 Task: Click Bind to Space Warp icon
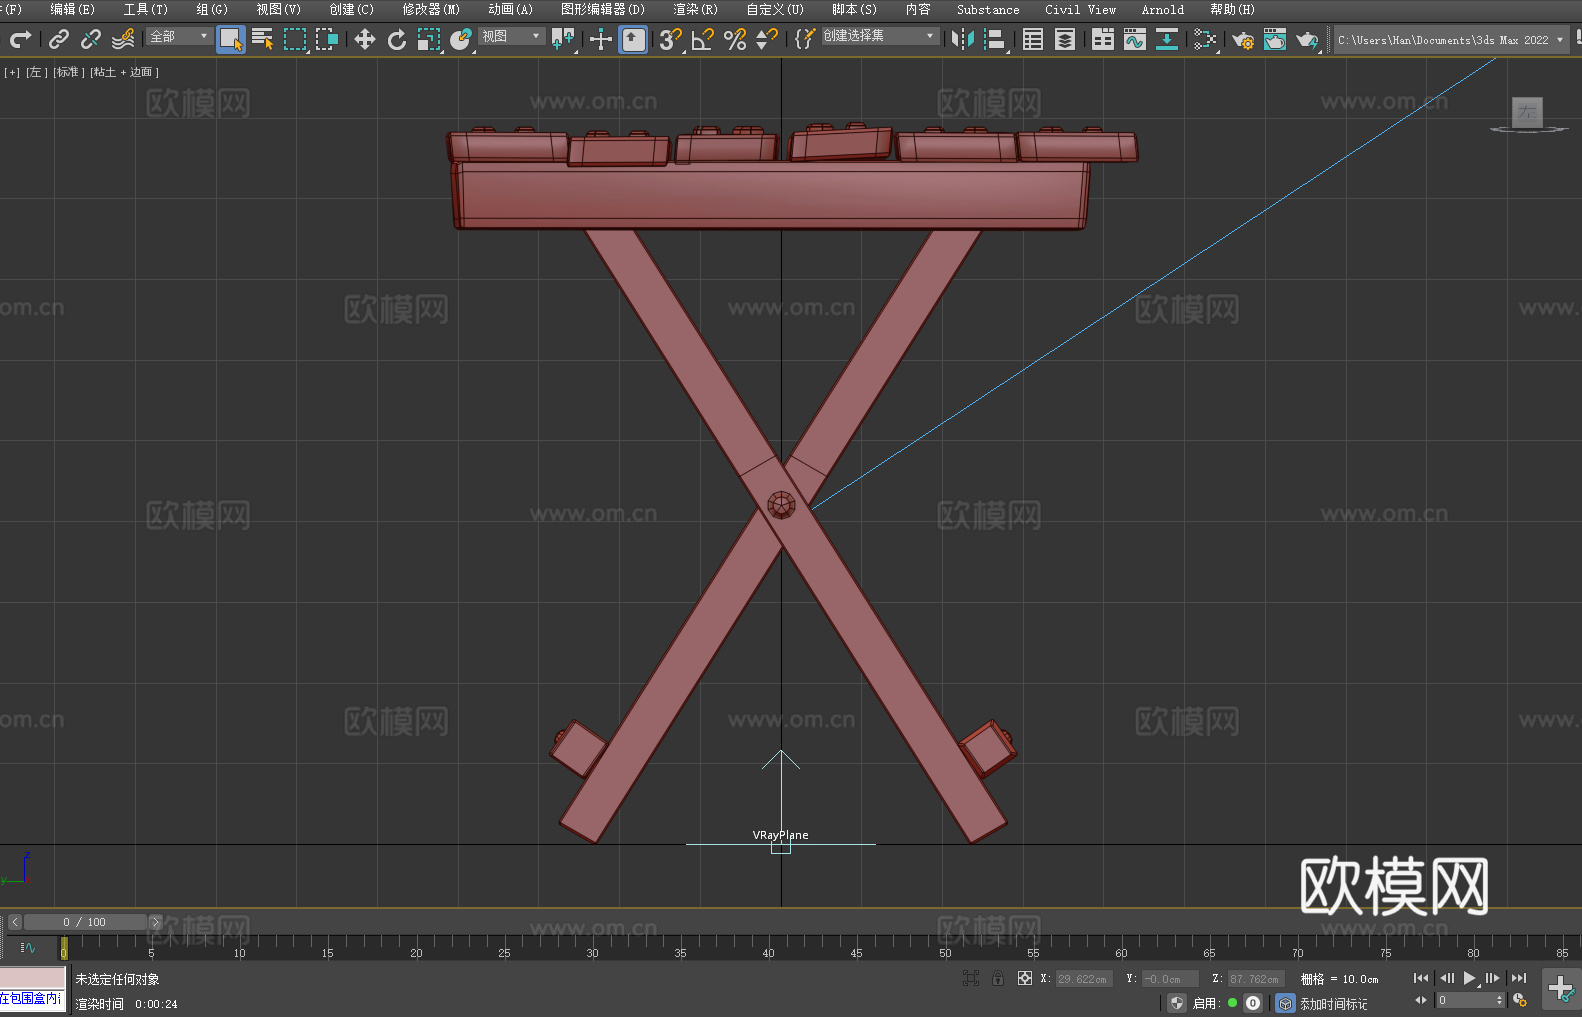pos(123,39)
